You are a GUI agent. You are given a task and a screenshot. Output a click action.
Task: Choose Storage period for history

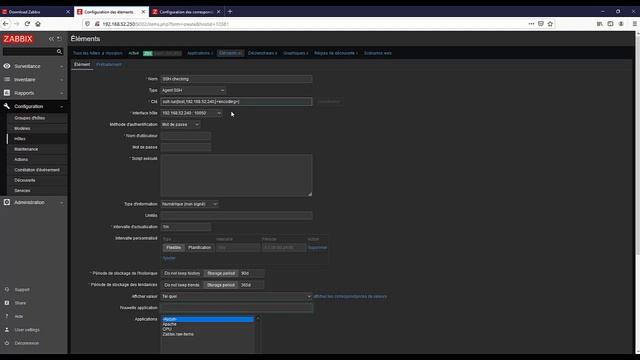pos(221,273)
